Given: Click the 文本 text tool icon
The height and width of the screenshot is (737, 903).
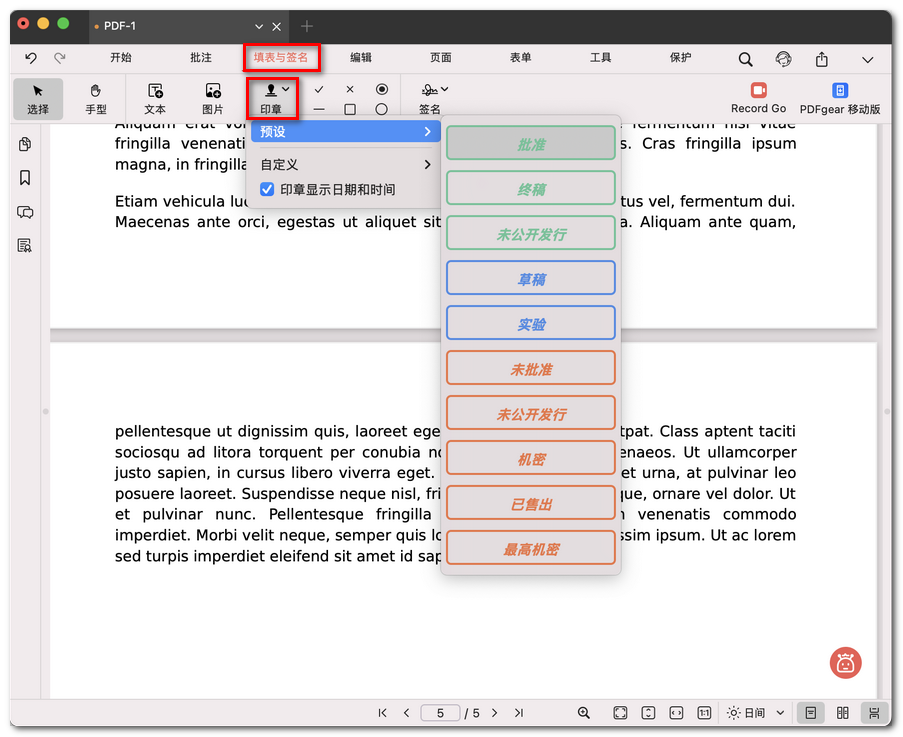Looking at the screenshot, I should pyautogui.click(x=155, y=98).
